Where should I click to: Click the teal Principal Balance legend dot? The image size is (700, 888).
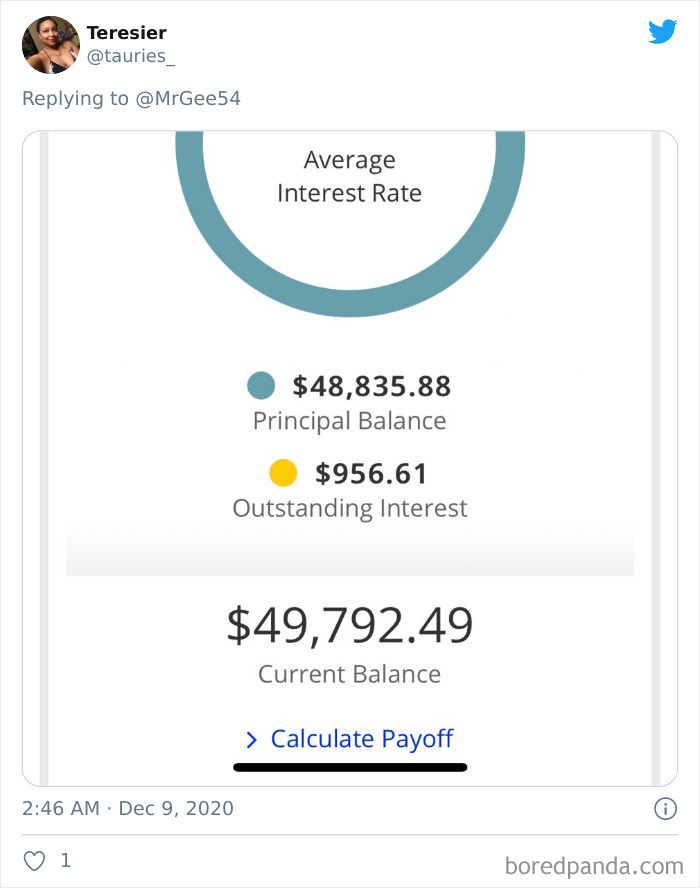coord(262,385)
